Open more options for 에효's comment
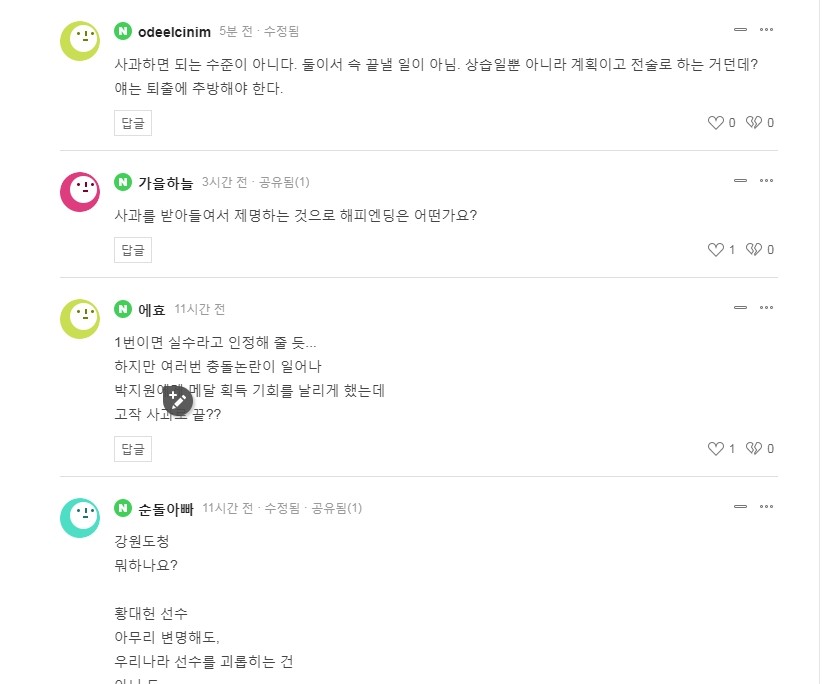The image size is (827, 684). (x=767, y=308)
